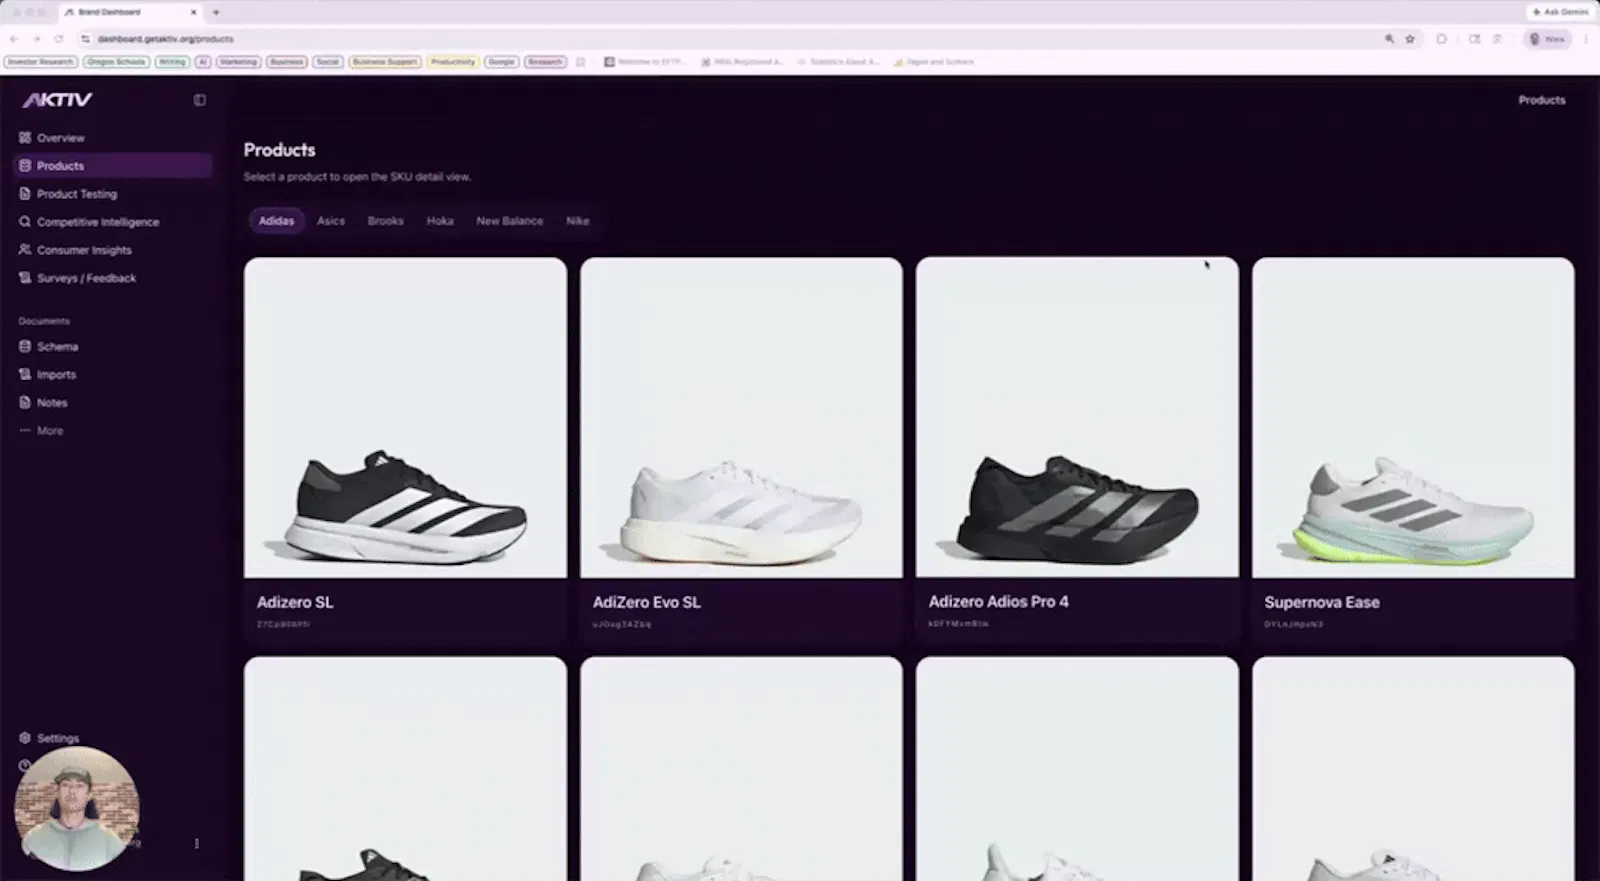Open the Work profile chip

(1547, 39)
